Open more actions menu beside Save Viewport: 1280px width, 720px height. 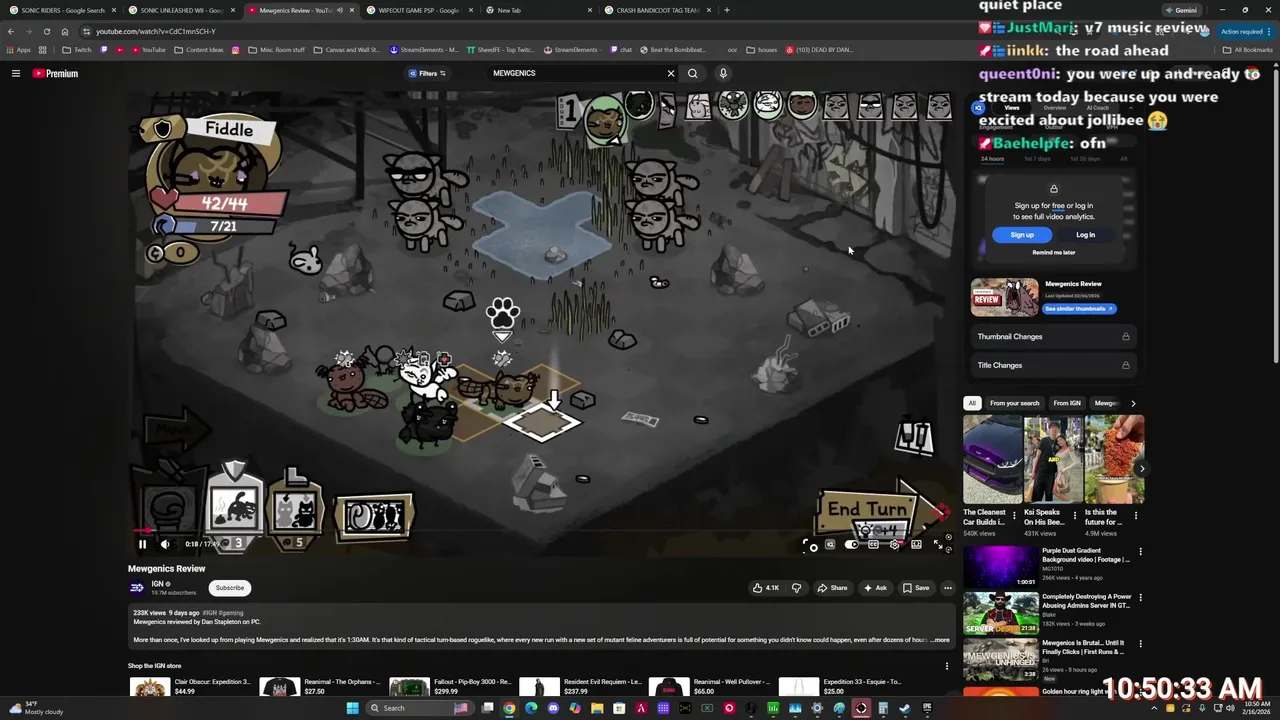click(948, 588)
